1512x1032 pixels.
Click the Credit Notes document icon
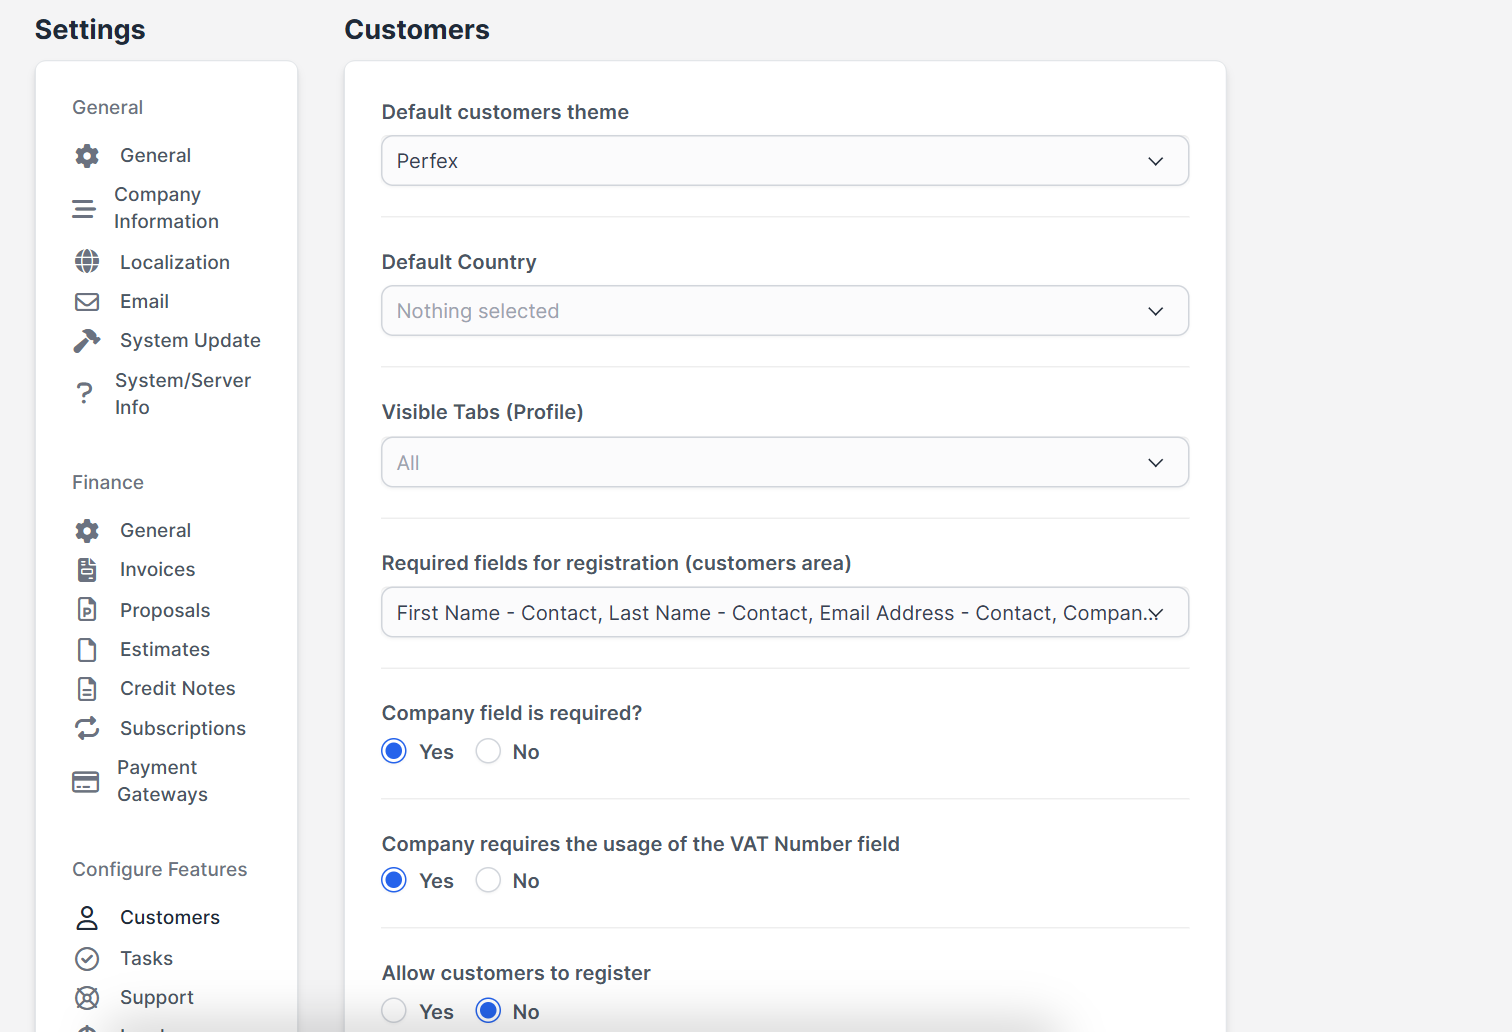pyautogui.click(x=87, y=689)
